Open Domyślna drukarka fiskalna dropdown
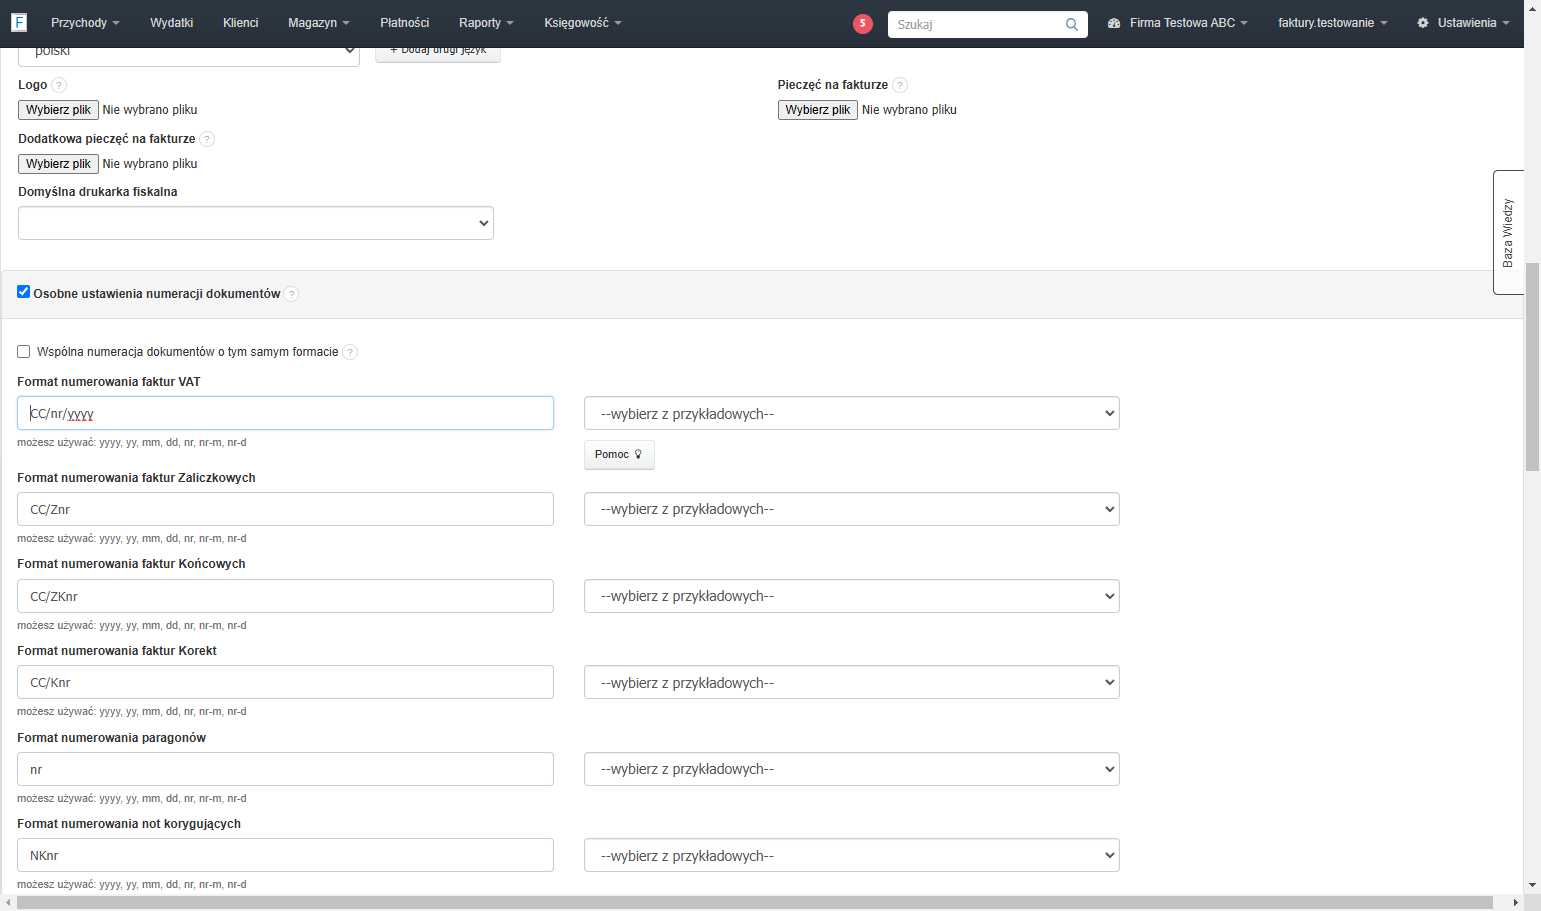The image size is (1541, 911). (x=256, y=223)
